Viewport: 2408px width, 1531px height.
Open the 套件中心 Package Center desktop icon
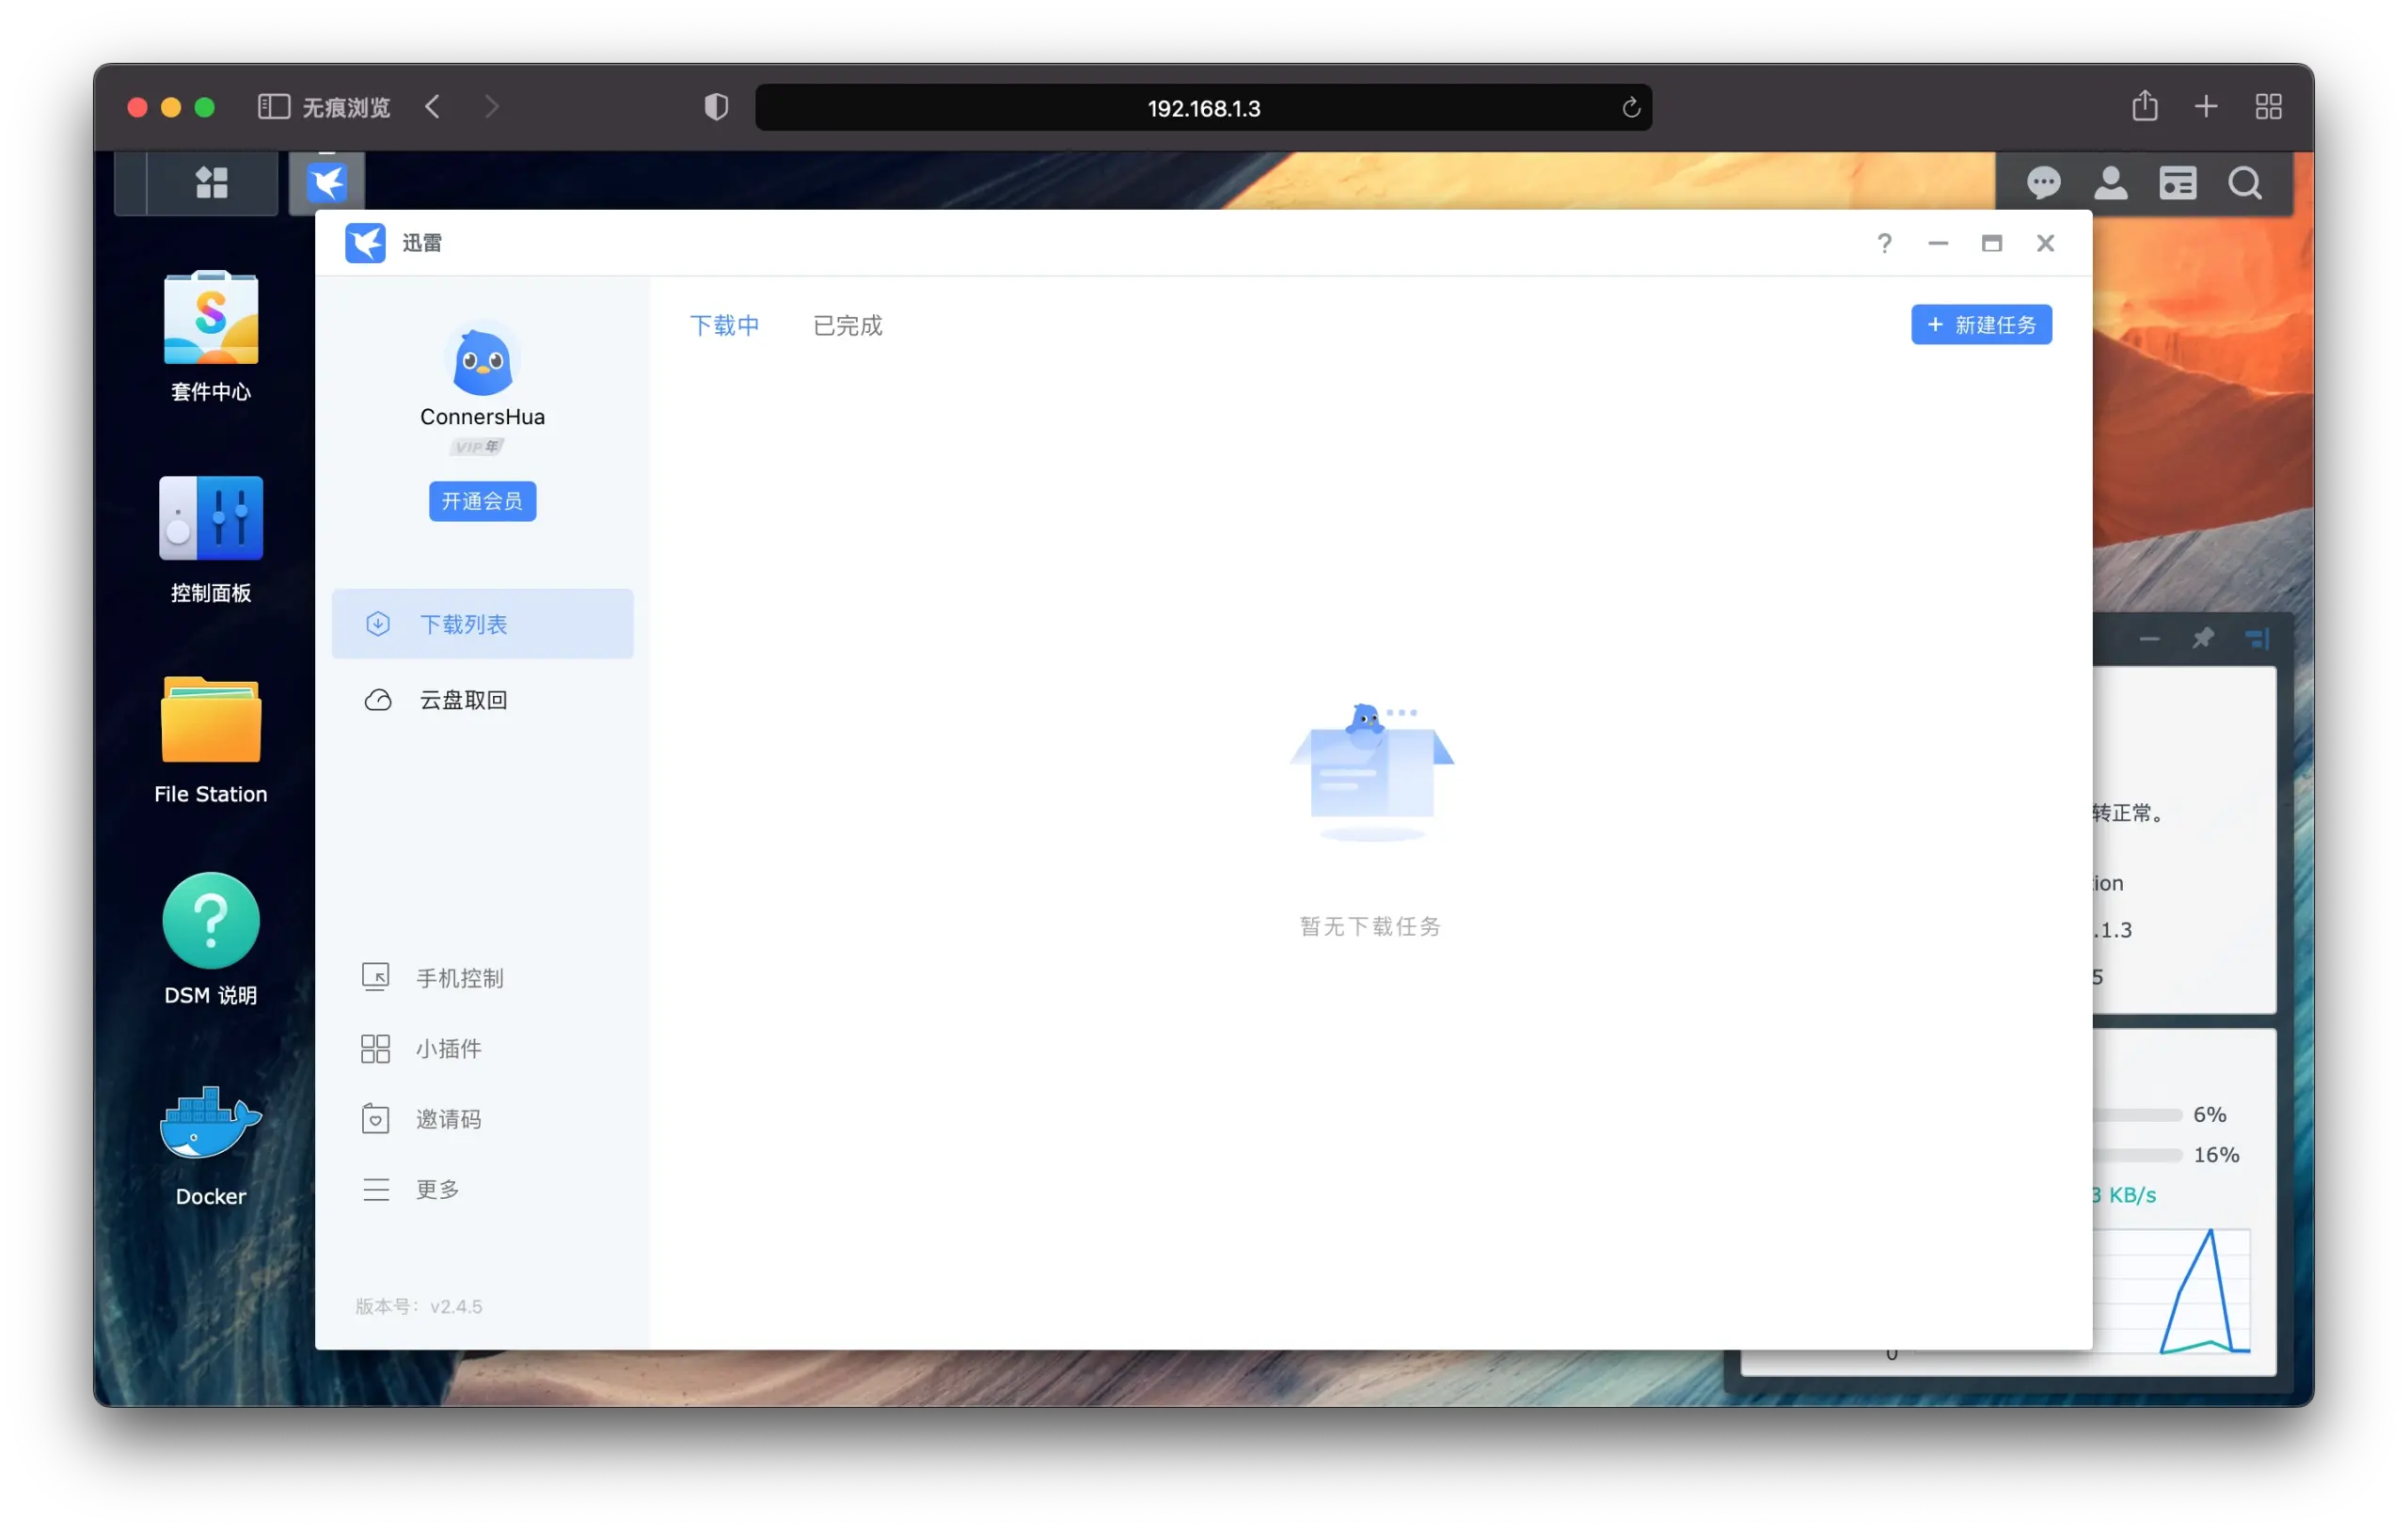coord(211,336)
